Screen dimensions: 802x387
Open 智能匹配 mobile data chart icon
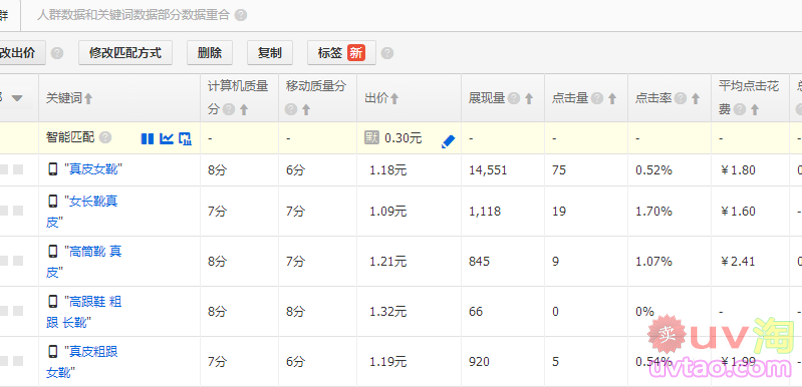[185, 138]
